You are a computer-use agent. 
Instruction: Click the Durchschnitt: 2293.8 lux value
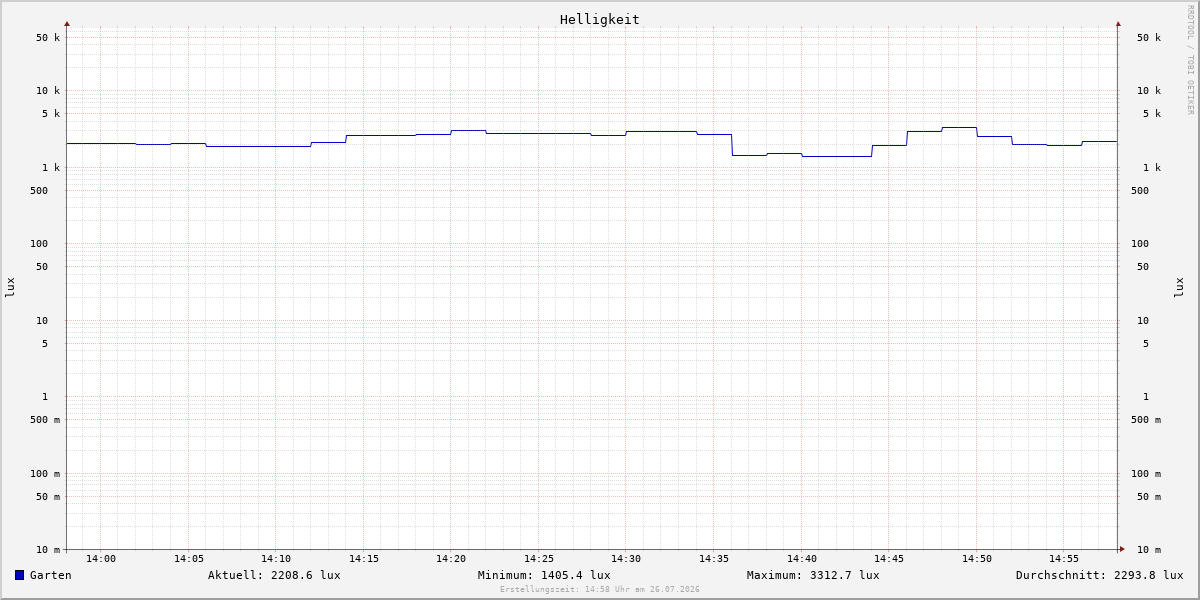point(1099,575)
